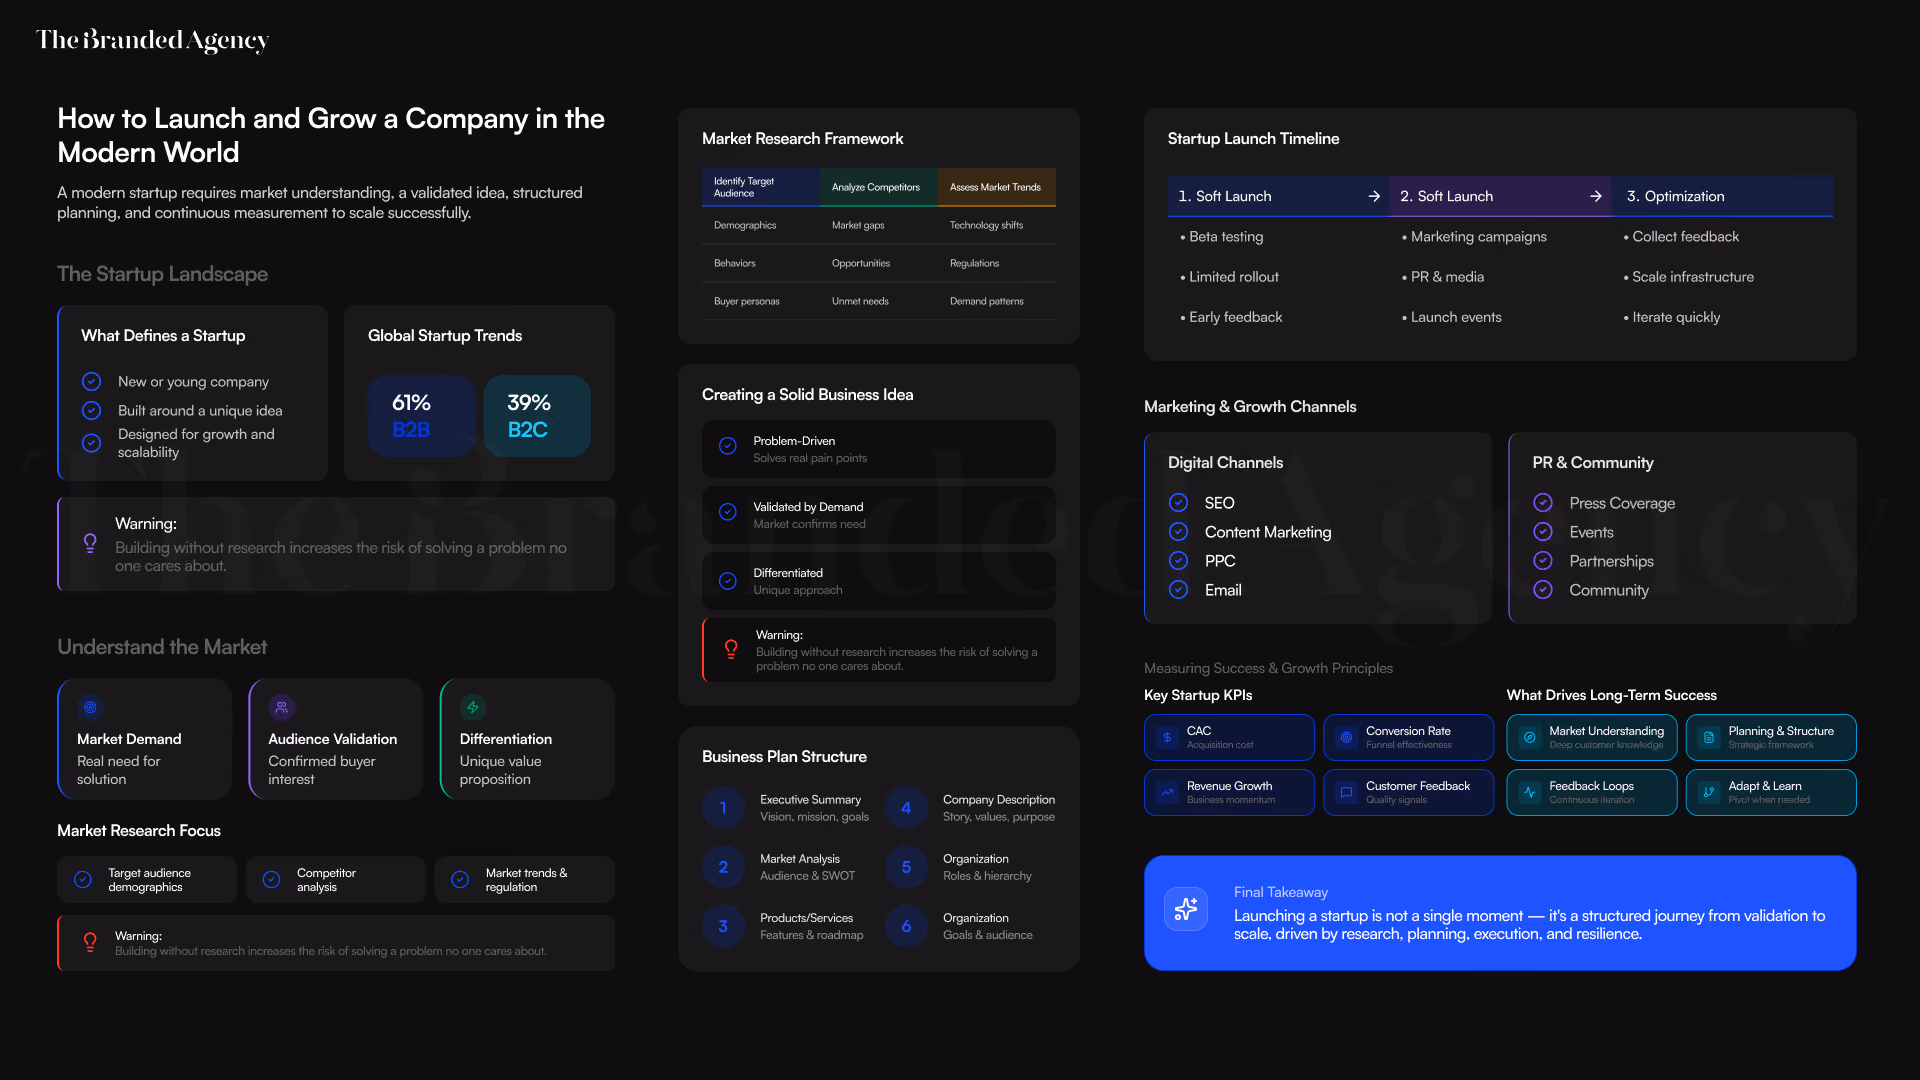Click the check circle beside Email
Viewport: 1920px width, 1080px height.
point(1179,589)
